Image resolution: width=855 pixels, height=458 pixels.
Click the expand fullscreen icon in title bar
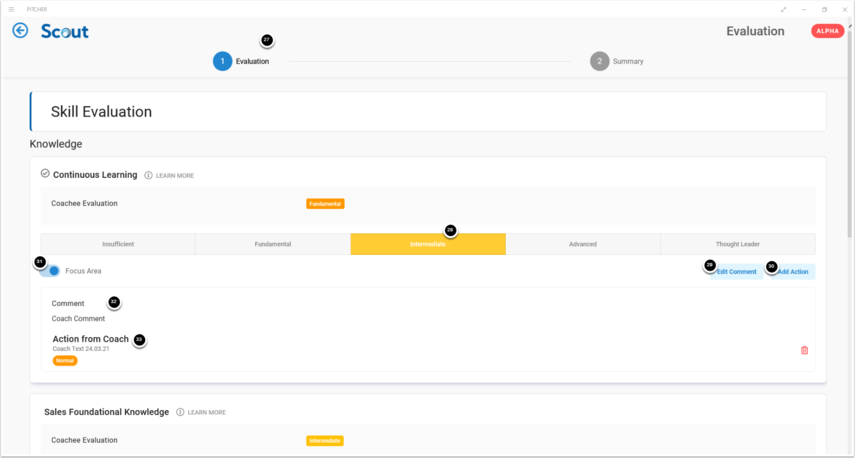click(783, 9)
